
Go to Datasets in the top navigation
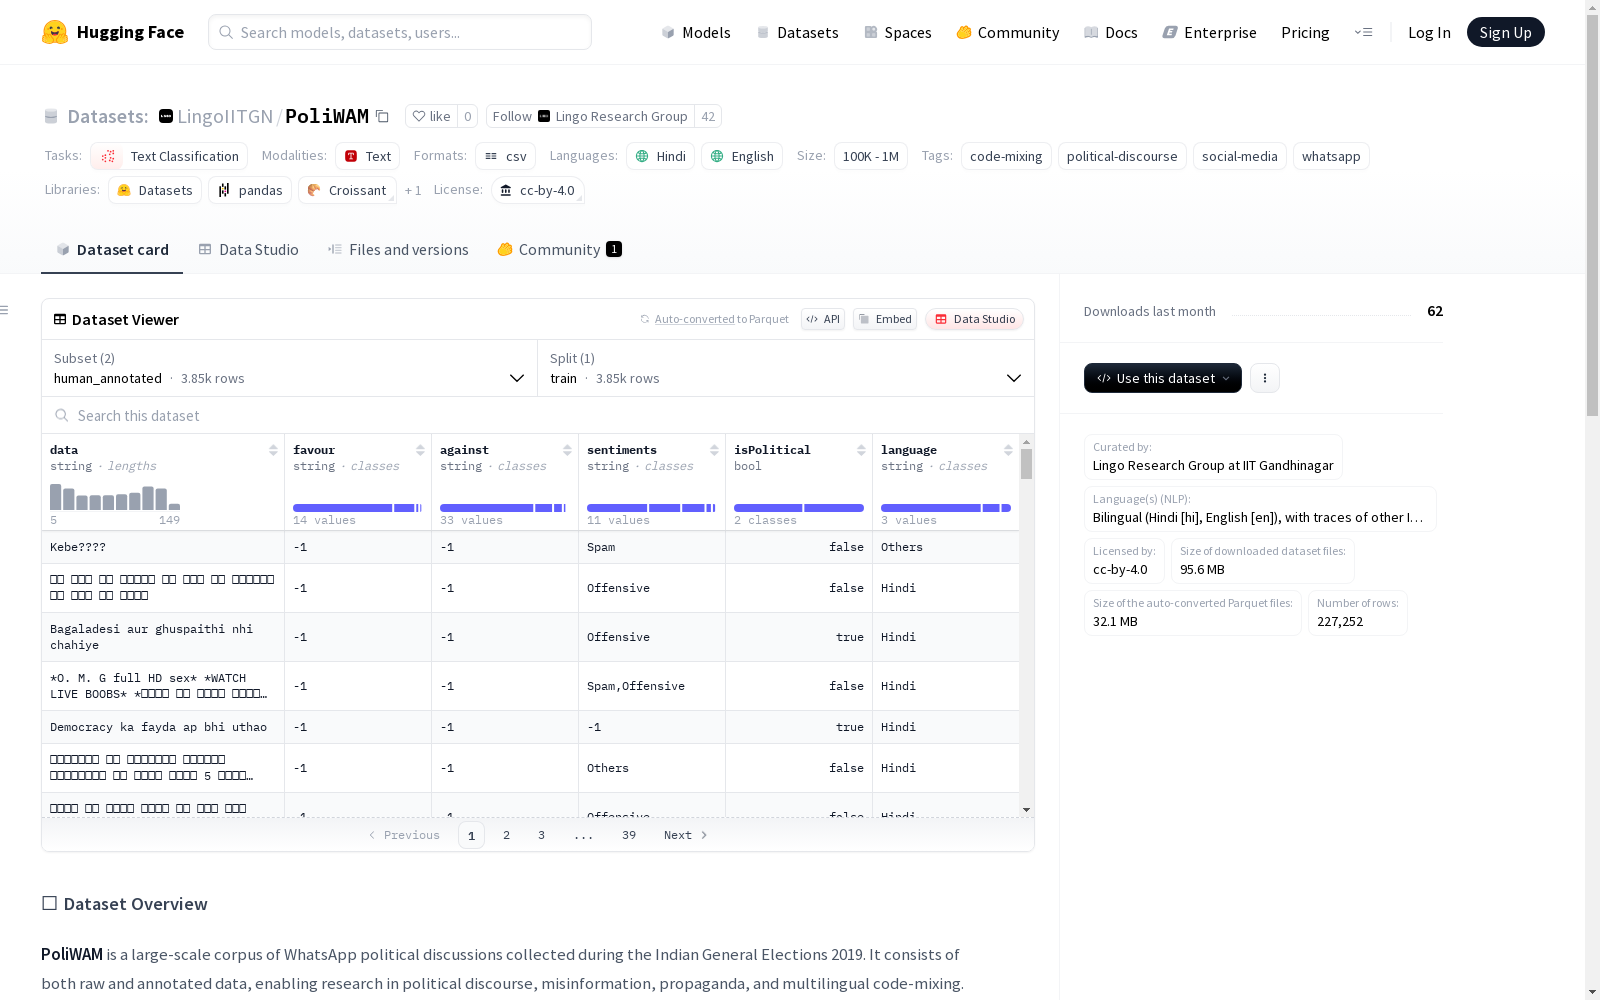[x=797, y=32]
